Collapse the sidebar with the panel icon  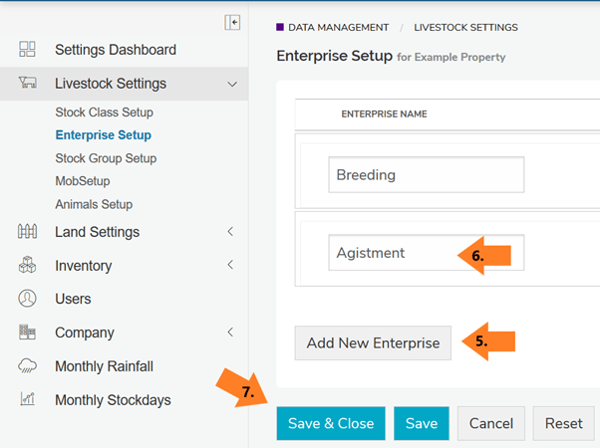[232, 22]
